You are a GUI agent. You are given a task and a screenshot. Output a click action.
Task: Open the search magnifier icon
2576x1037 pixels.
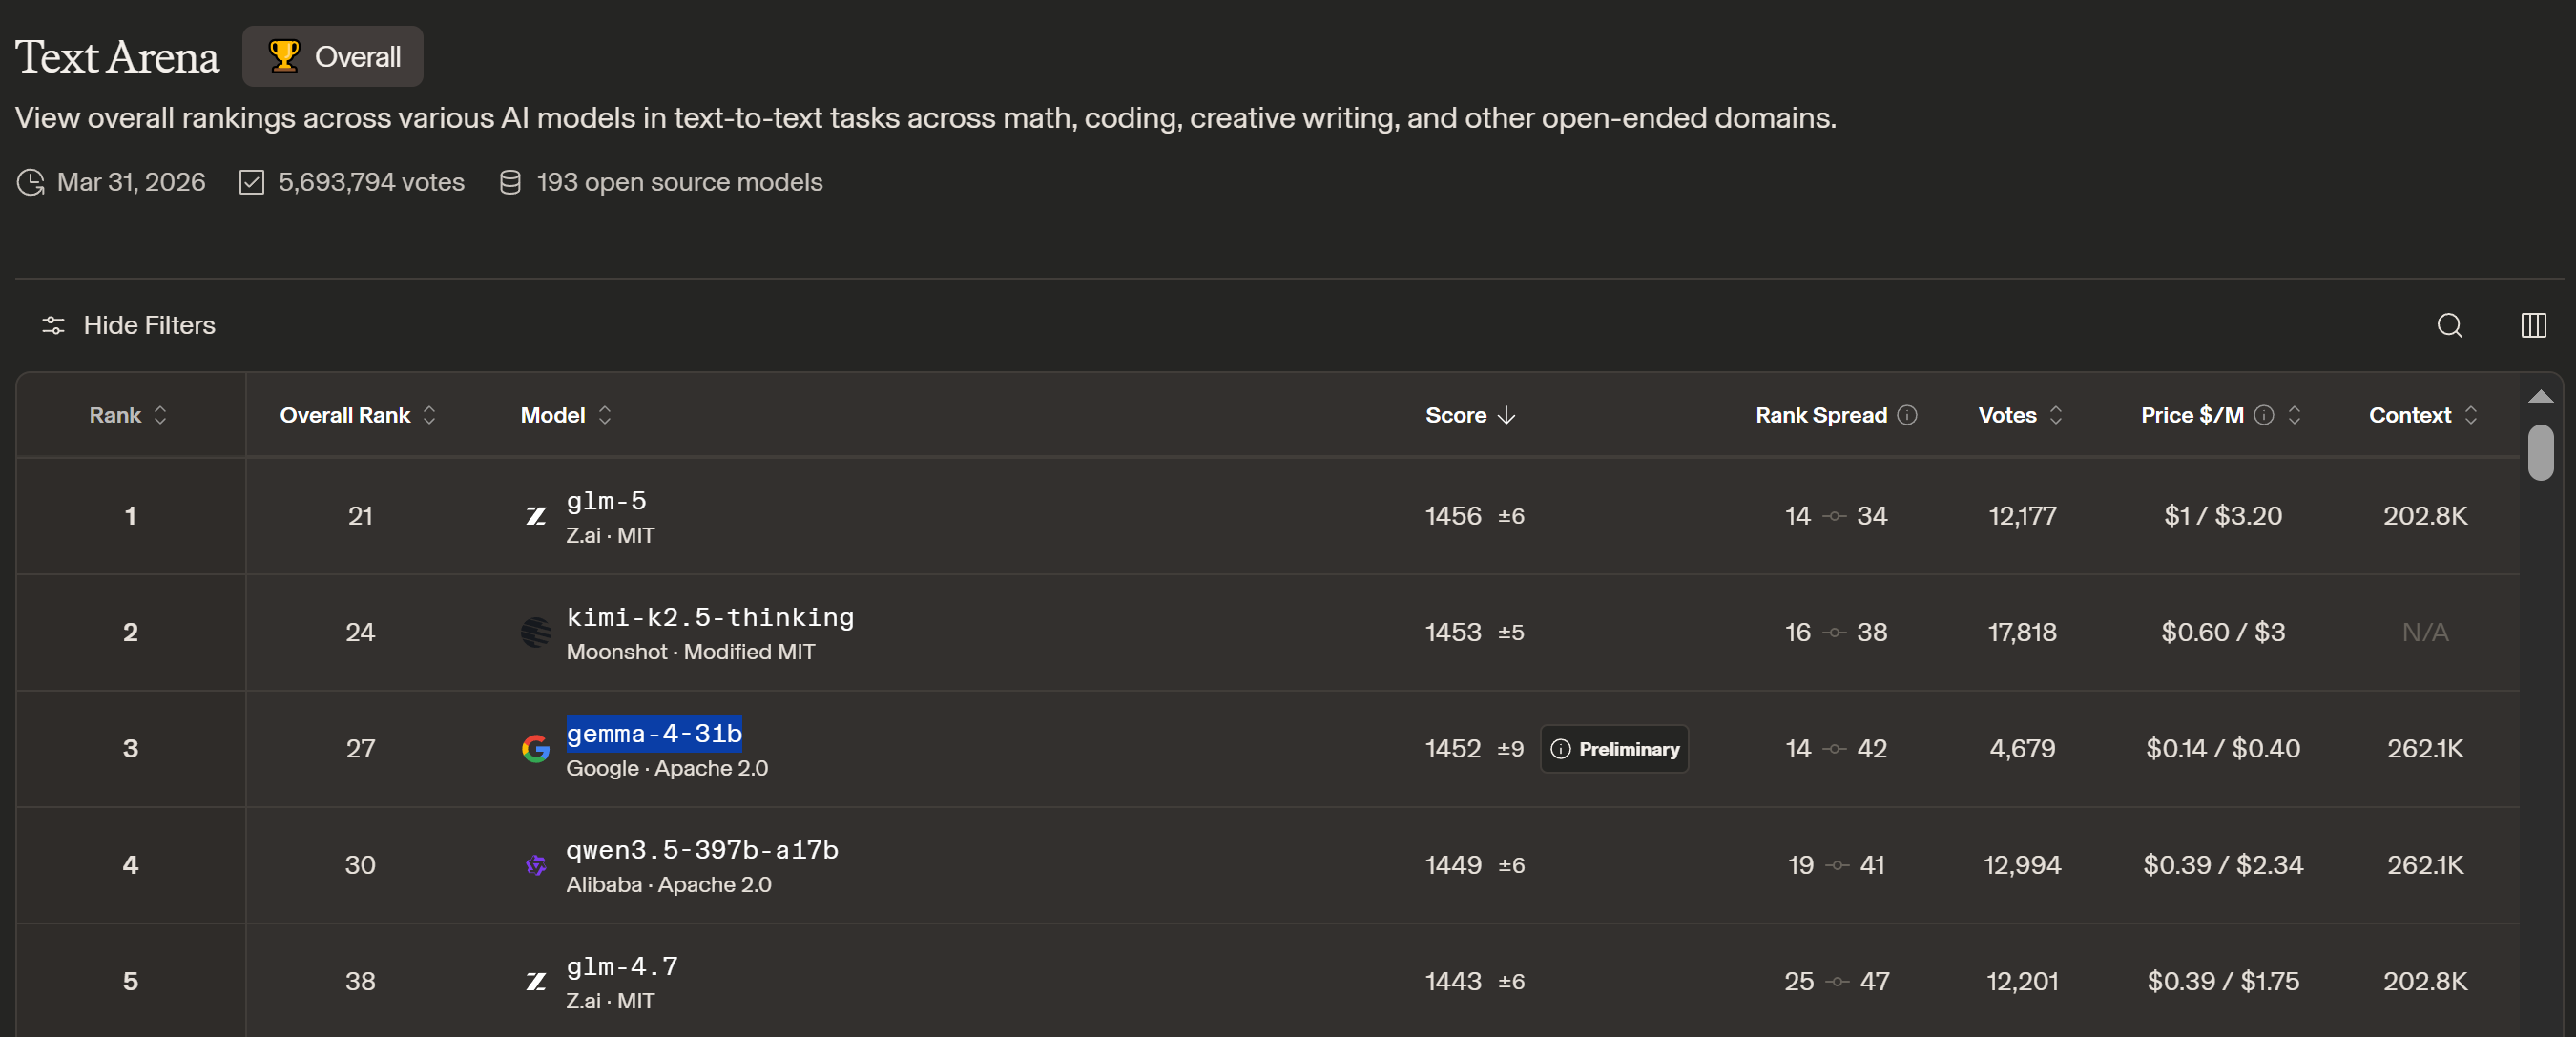[2449, 325]
